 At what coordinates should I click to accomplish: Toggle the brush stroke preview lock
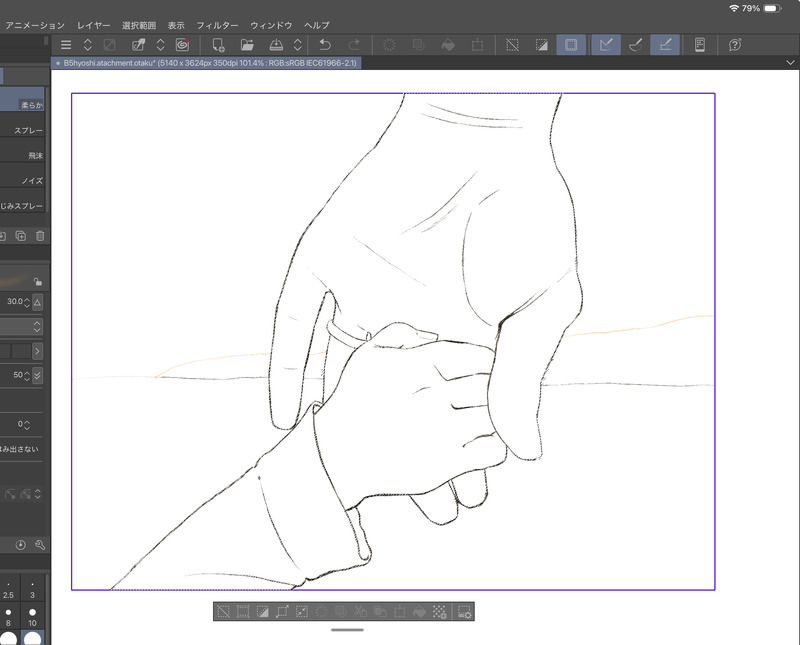37,281
